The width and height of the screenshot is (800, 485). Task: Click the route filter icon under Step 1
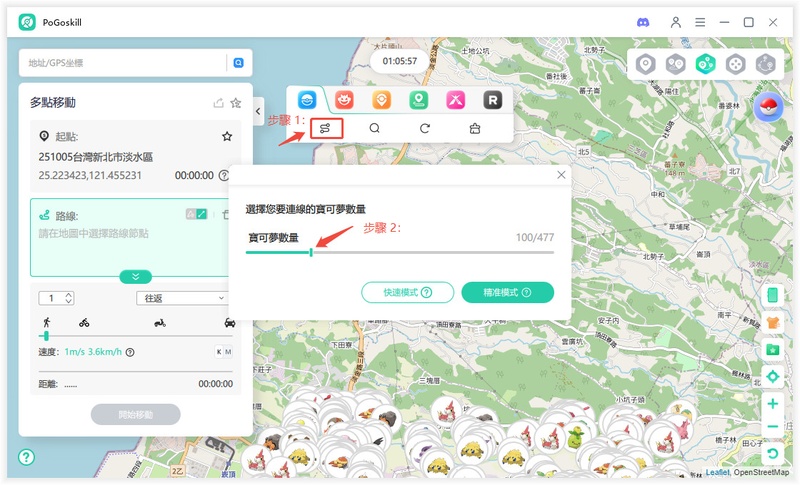(x=325, y=128)
